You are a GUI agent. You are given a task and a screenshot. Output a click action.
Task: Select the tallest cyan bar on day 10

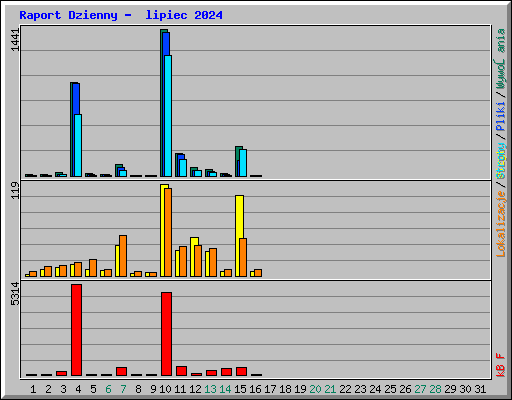tap(168, 116)
